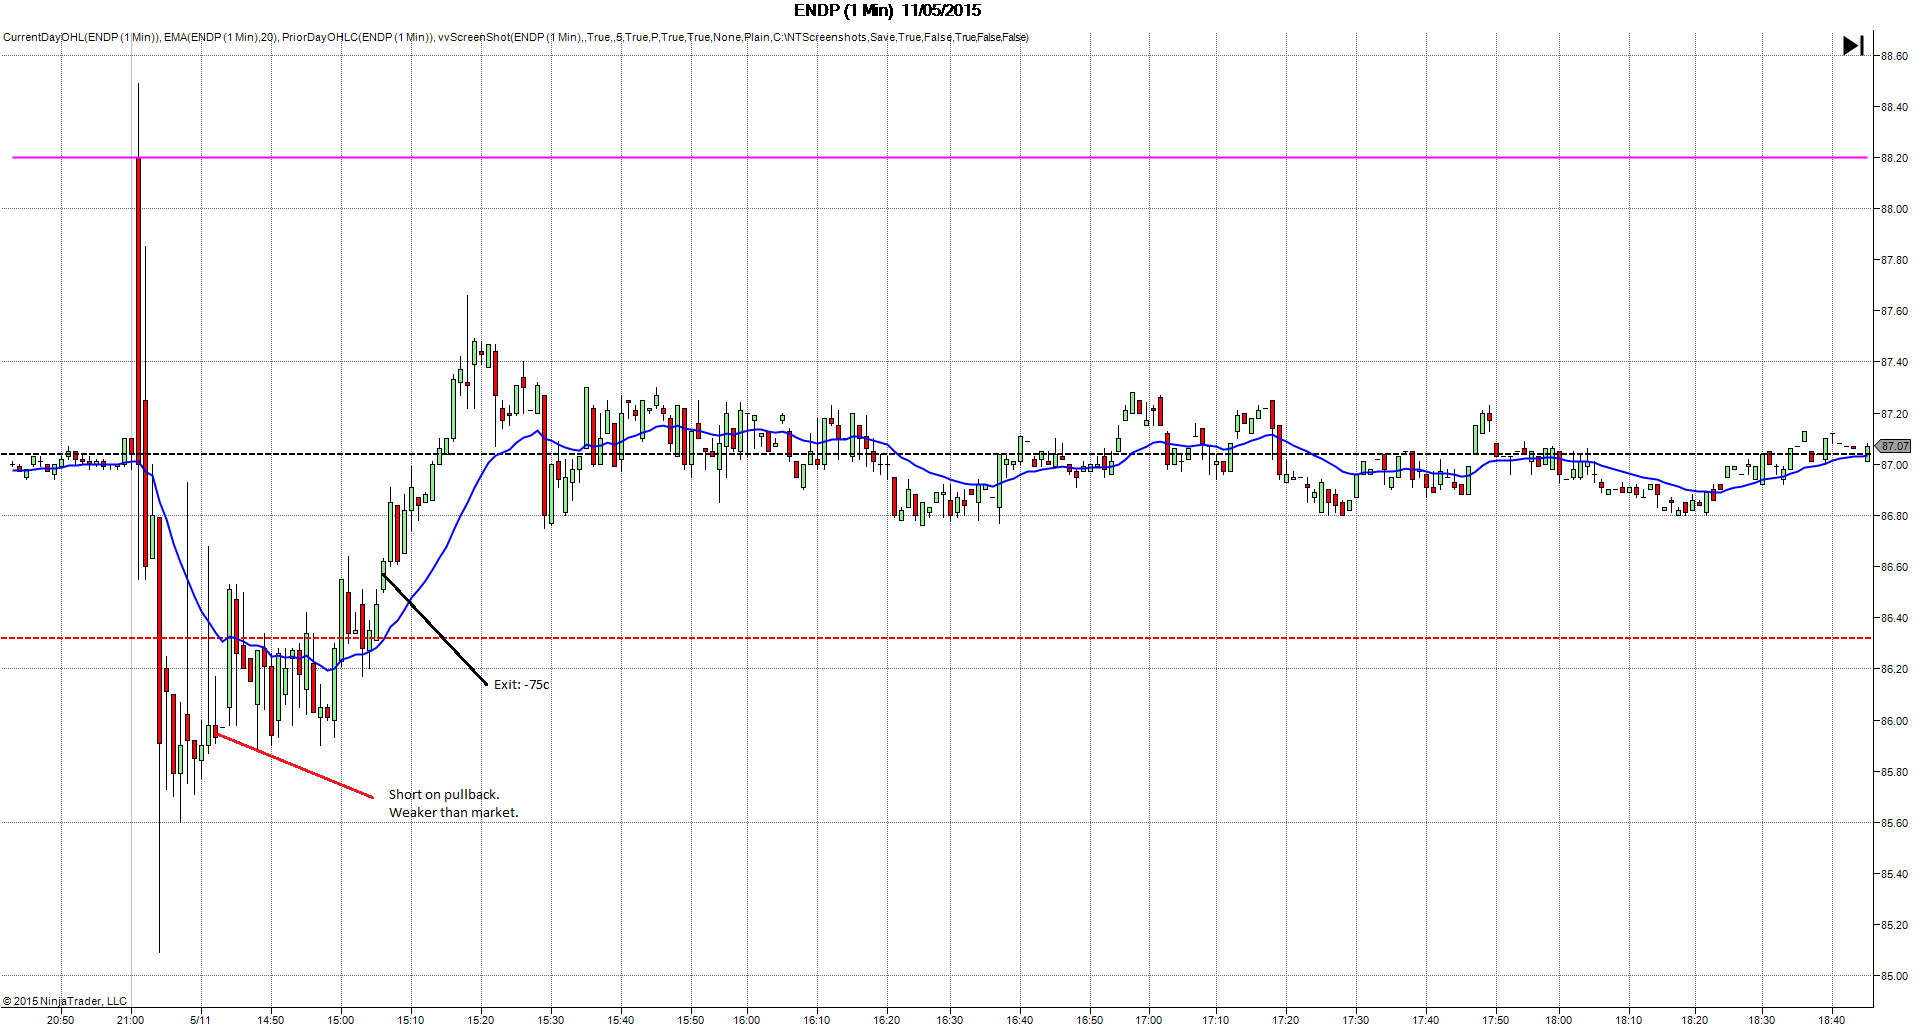Click the 86.80 price axis label

1894,516
